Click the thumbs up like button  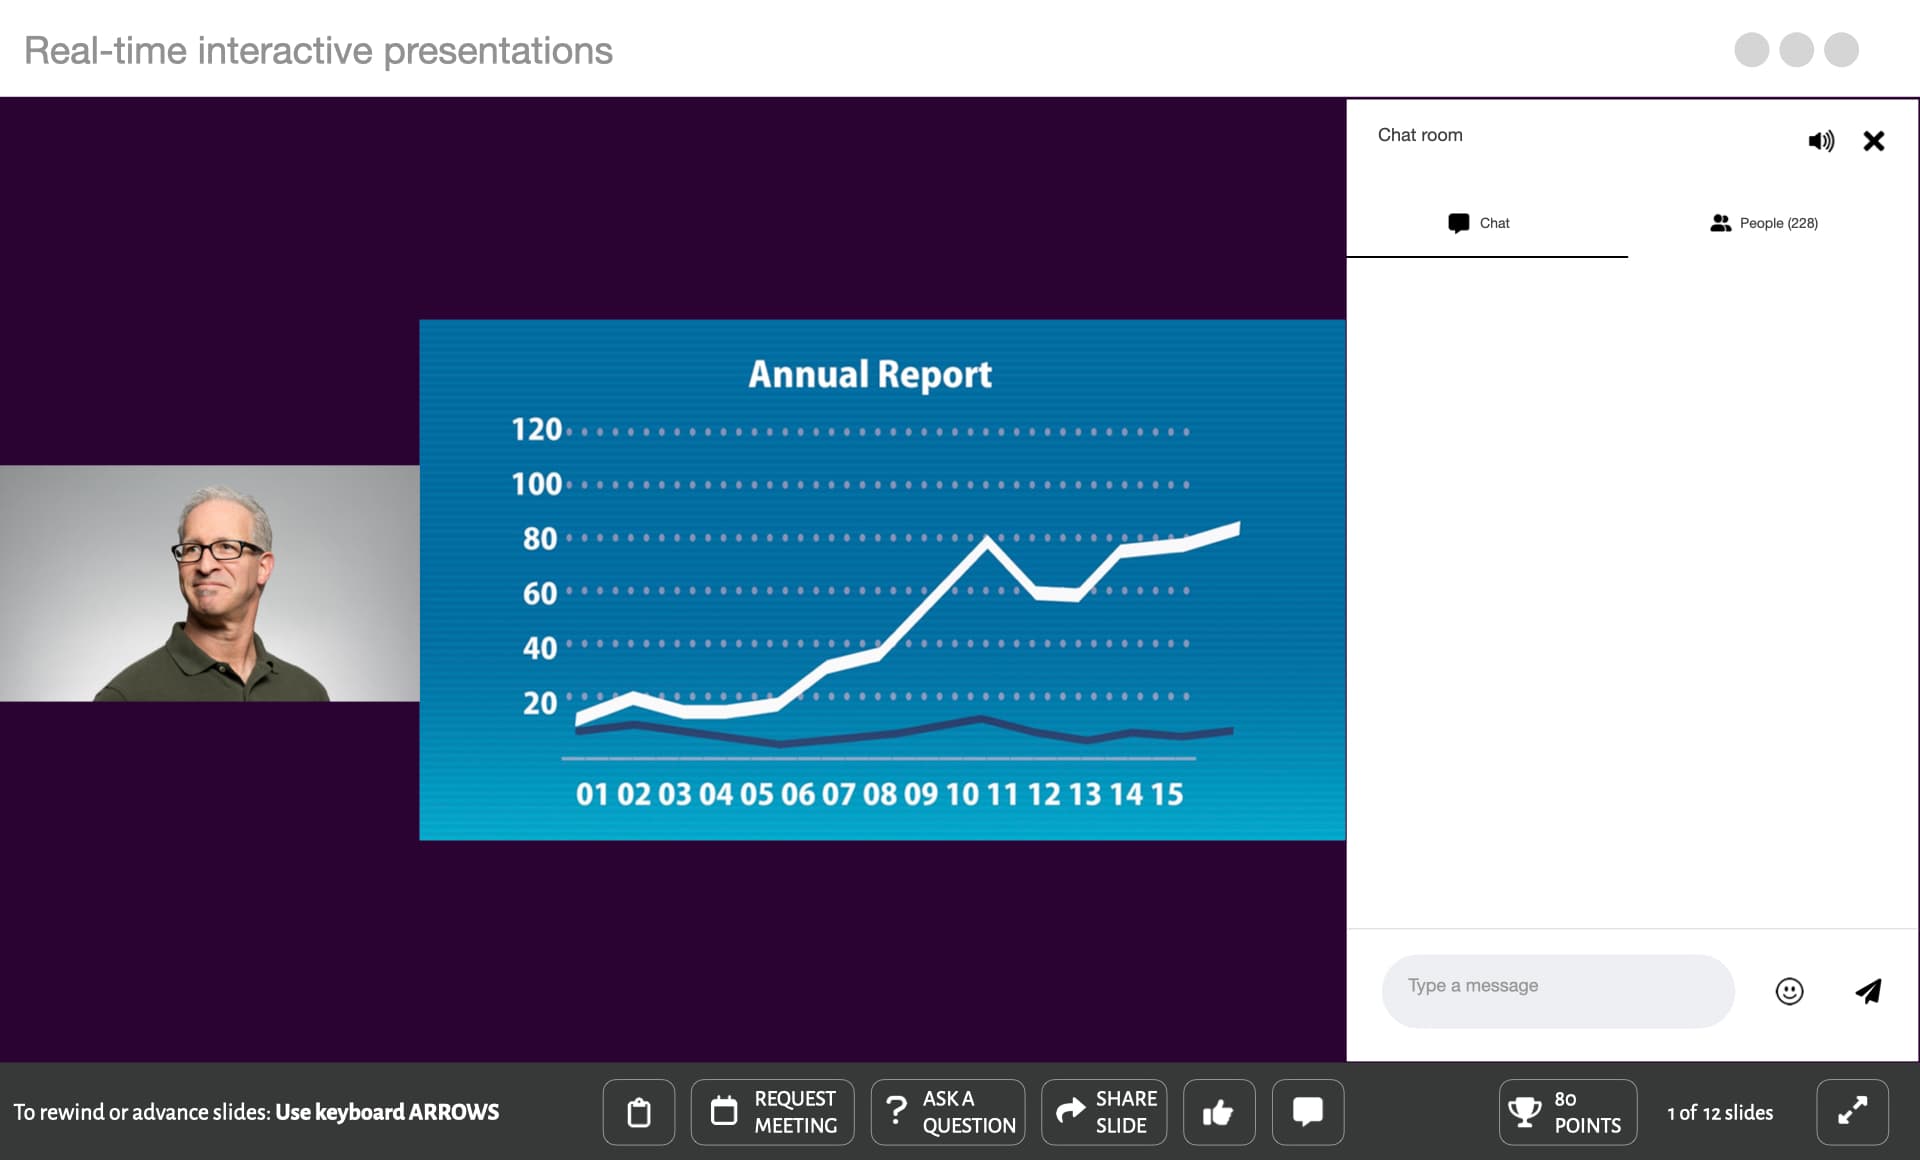pos(1218,1112)
